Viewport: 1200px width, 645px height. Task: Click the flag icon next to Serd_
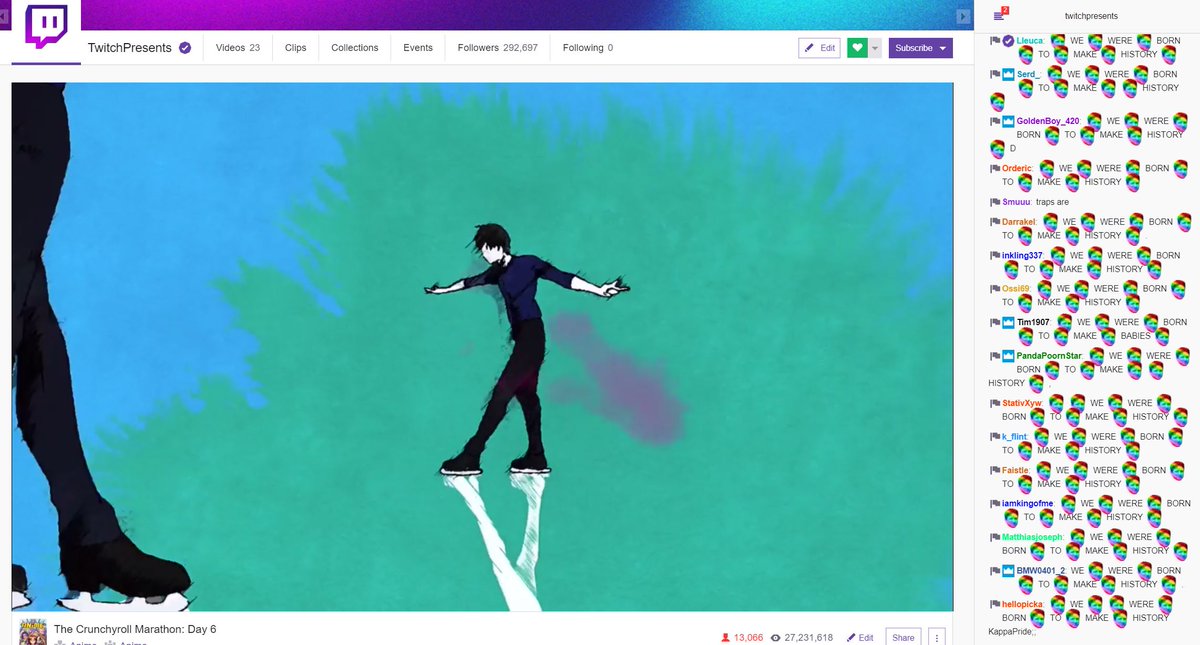tap(994, 74)
